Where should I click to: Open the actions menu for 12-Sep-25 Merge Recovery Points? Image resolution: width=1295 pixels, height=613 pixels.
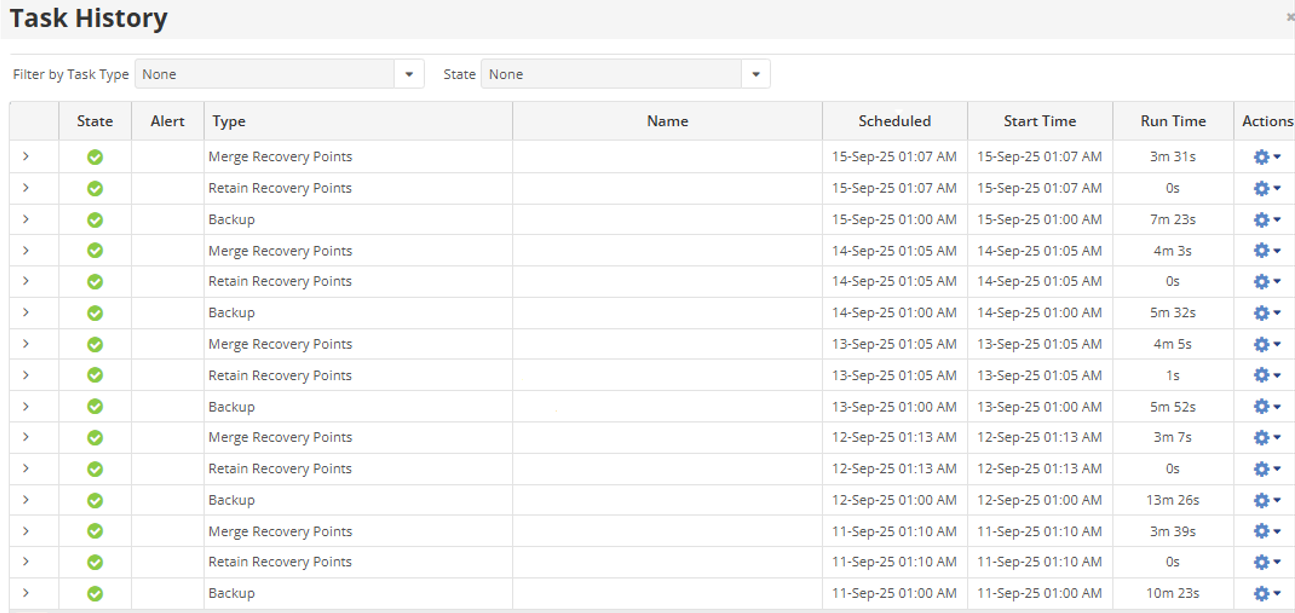coord(1267,437)
